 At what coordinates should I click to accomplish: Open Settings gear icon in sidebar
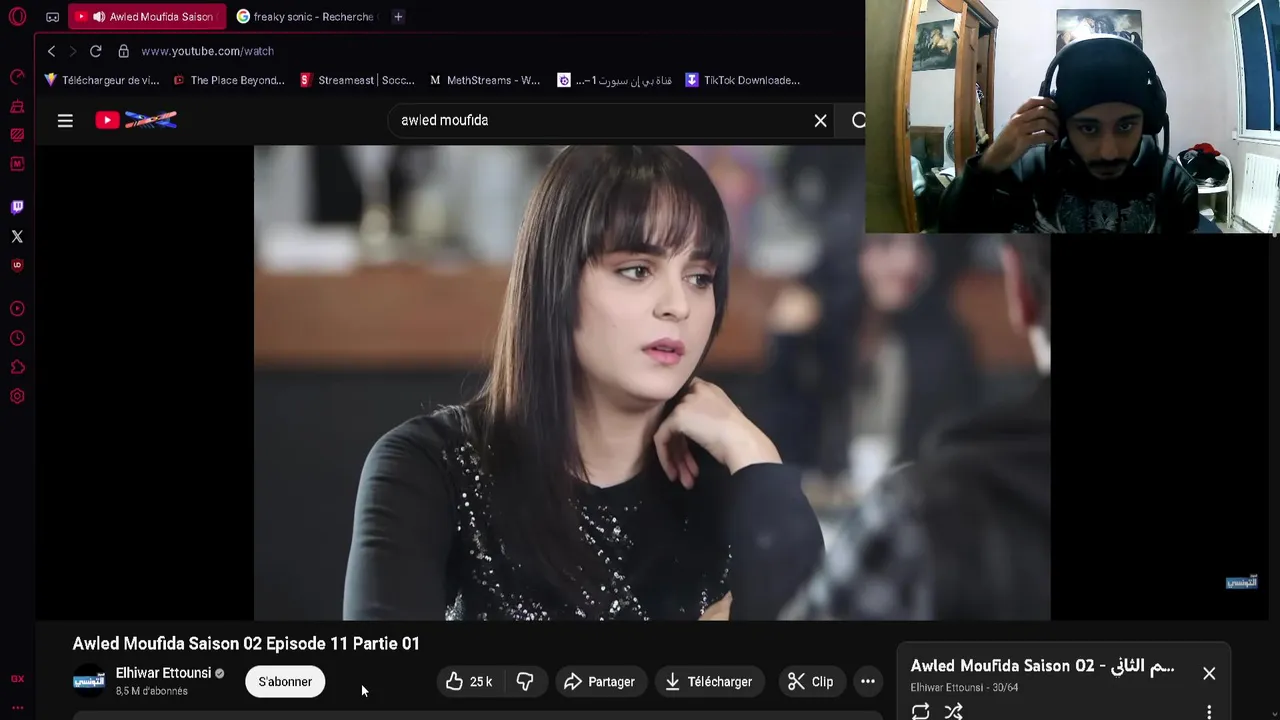17,396
